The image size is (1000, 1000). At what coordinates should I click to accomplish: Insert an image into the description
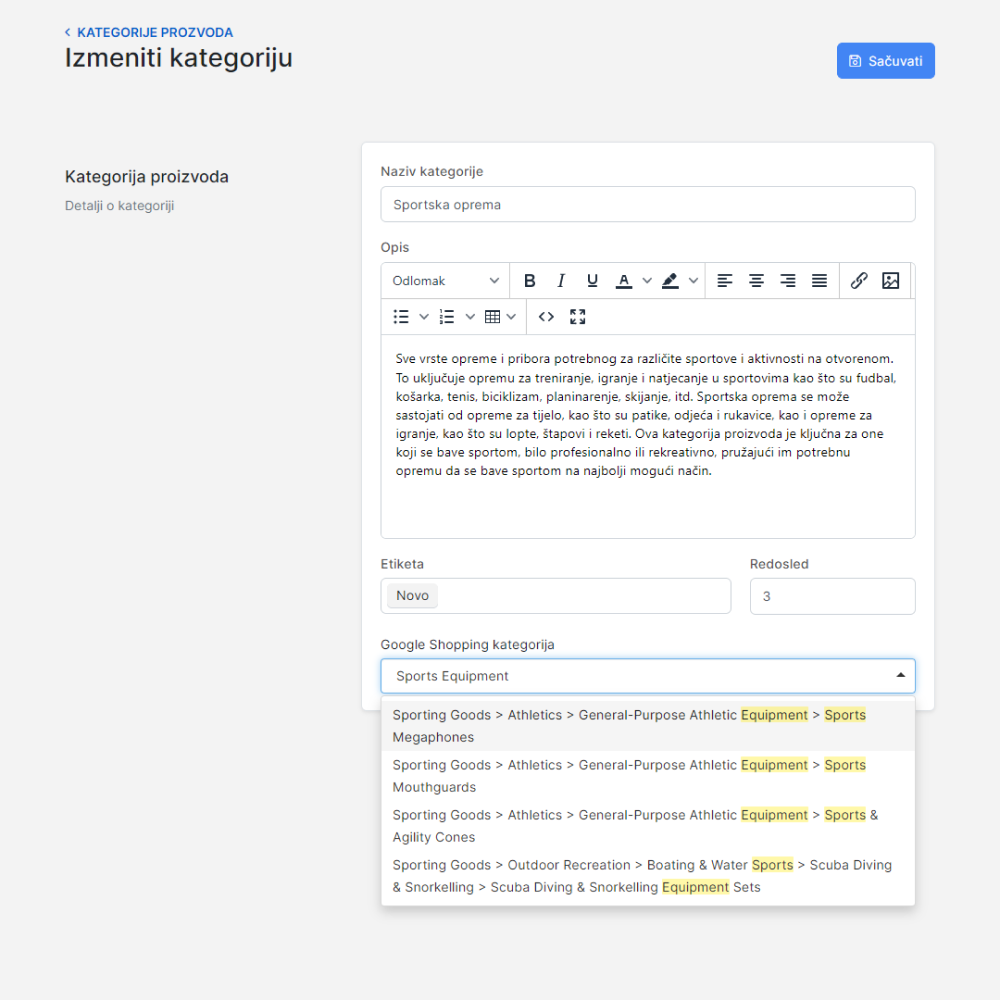point(890,281)
